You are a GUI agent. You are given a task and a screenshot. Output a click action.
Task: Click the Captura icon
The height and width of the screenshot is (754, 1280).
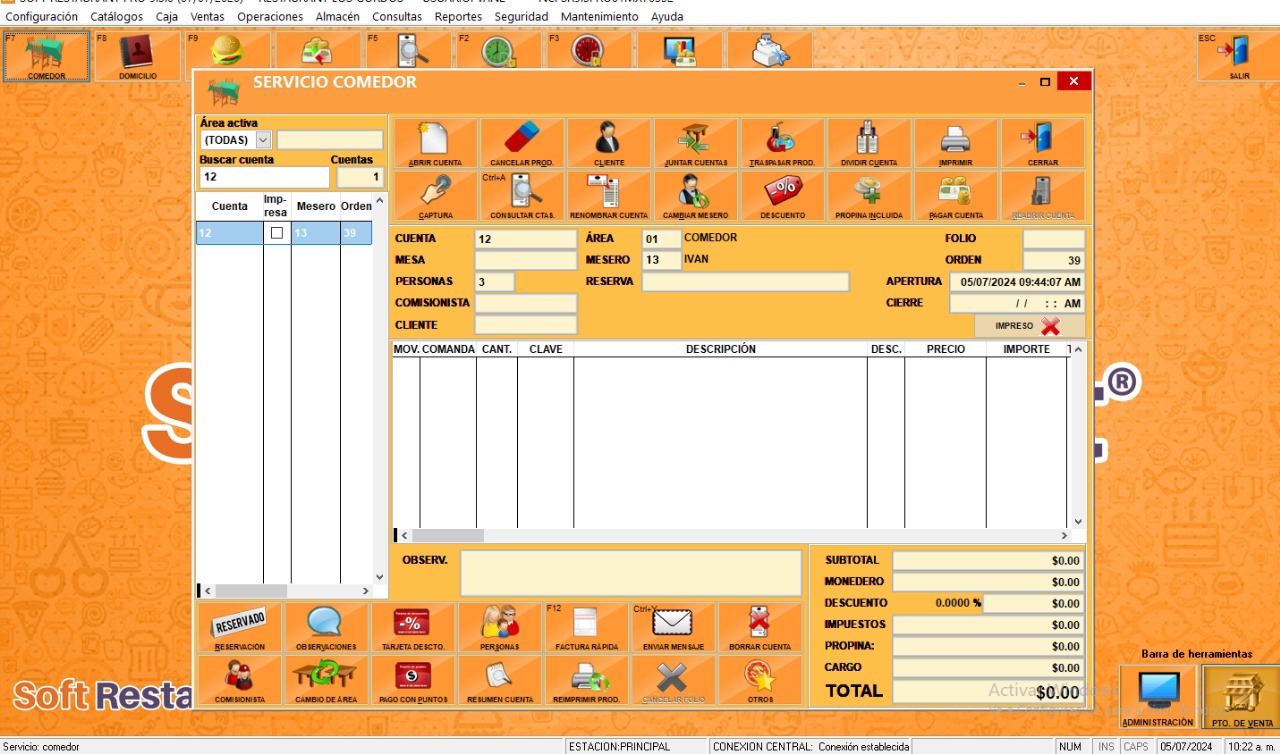(436, 196)
